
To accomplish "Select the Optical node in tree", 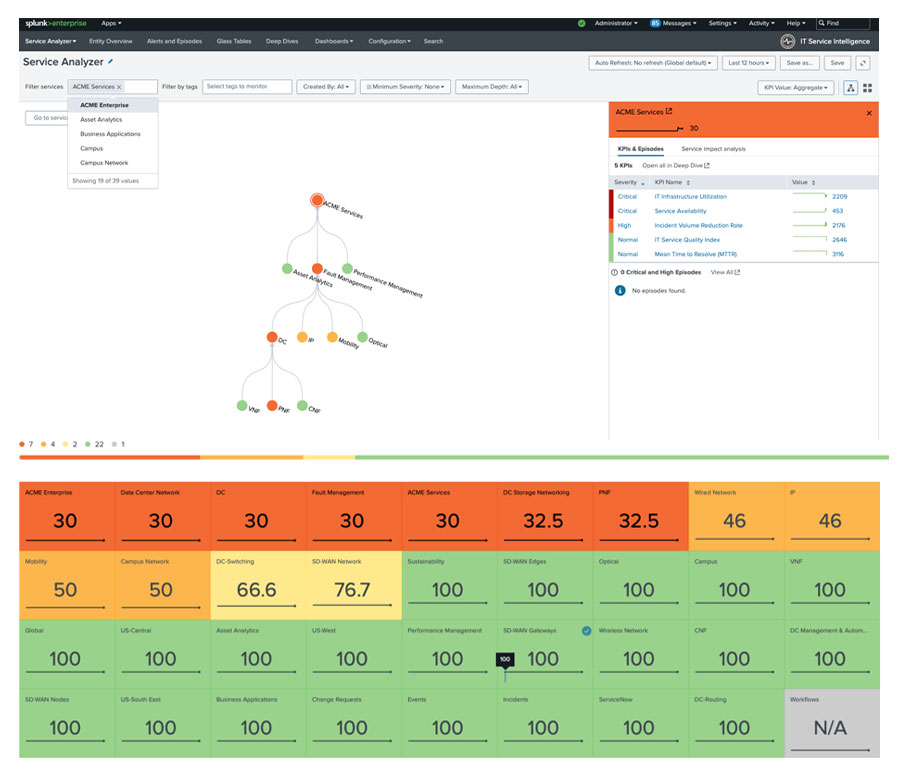I will pyautogui.click(x=362, y=337).
